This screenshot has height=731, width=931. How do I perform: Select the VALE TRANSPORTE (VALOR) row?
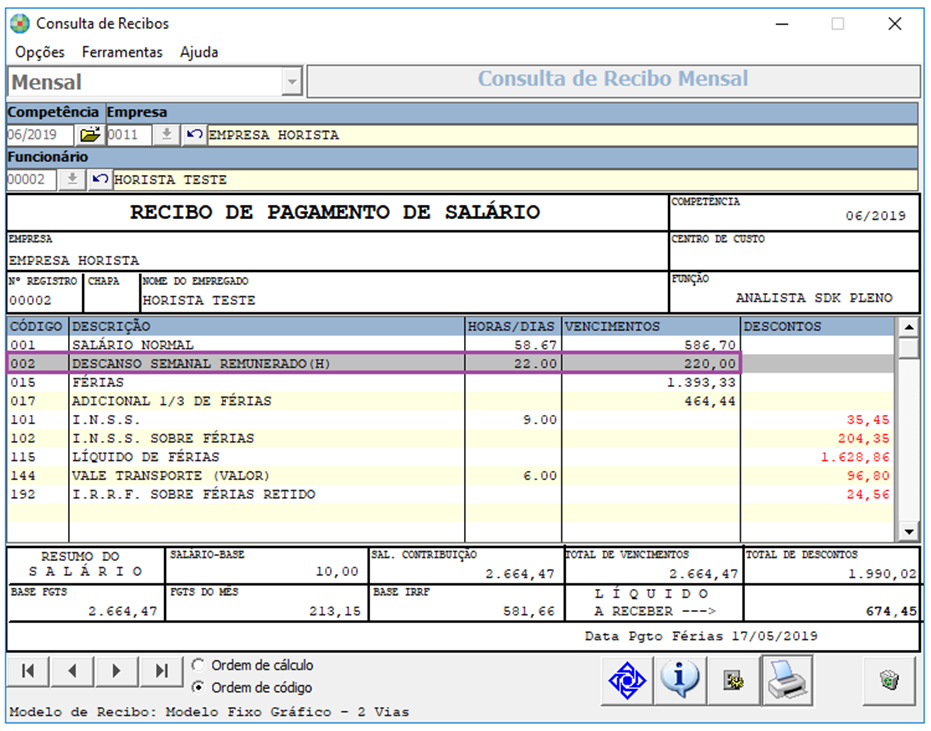pyautogui.click(x=450, y=476)
